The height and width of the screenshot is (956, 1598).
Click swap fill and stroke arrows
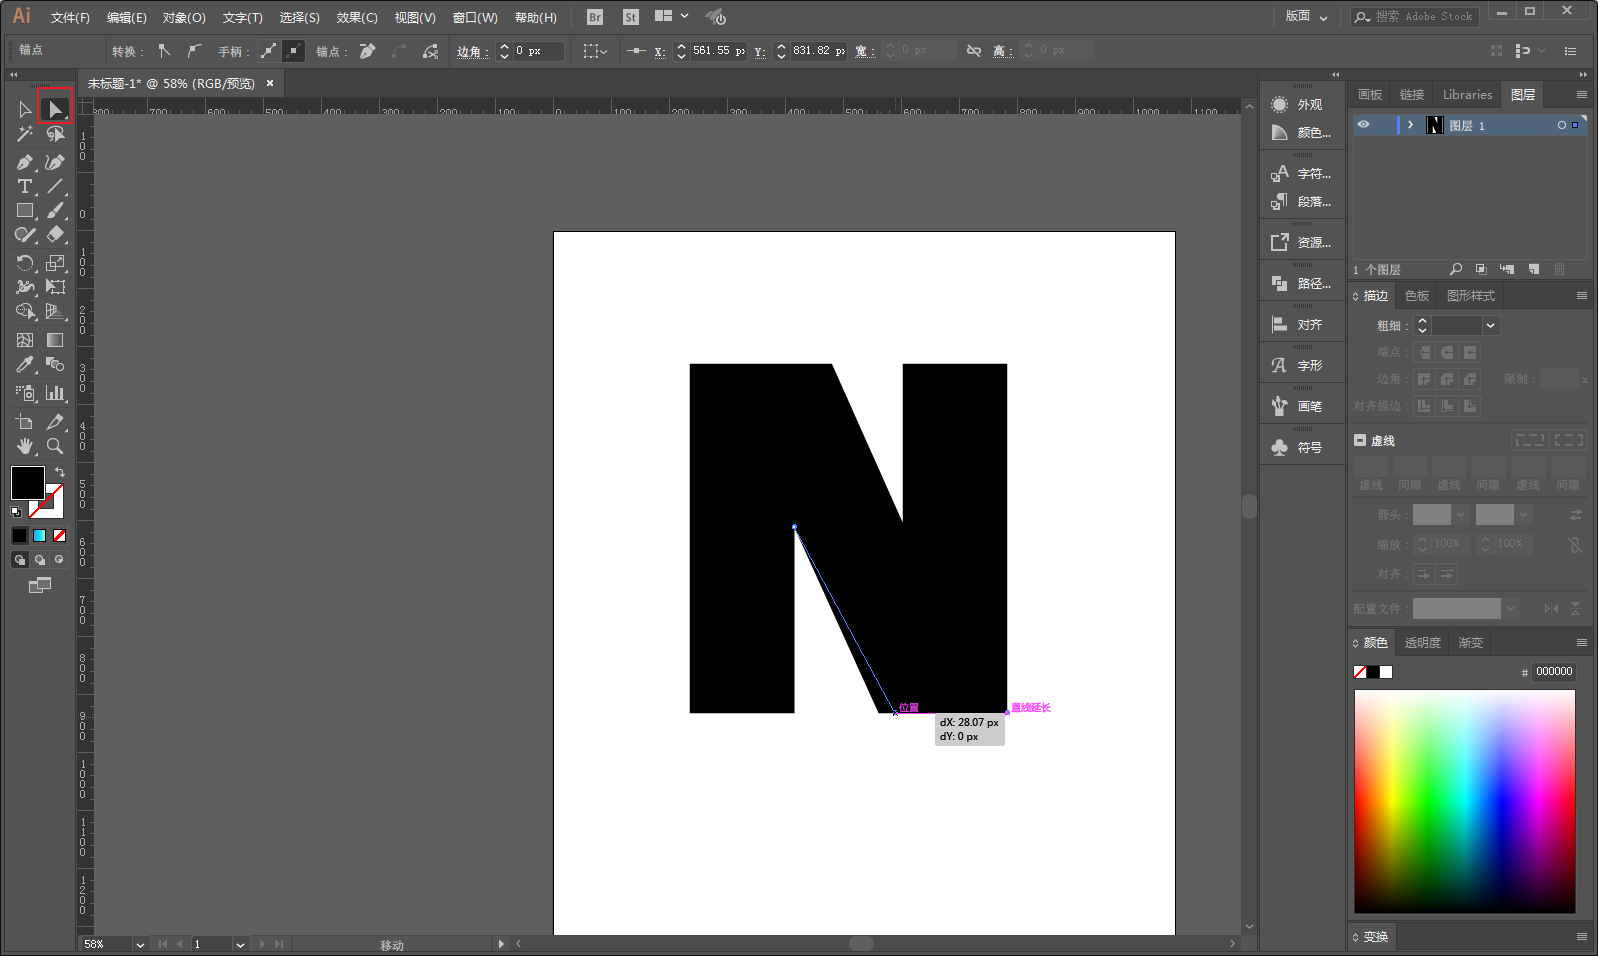coord(59,472)
